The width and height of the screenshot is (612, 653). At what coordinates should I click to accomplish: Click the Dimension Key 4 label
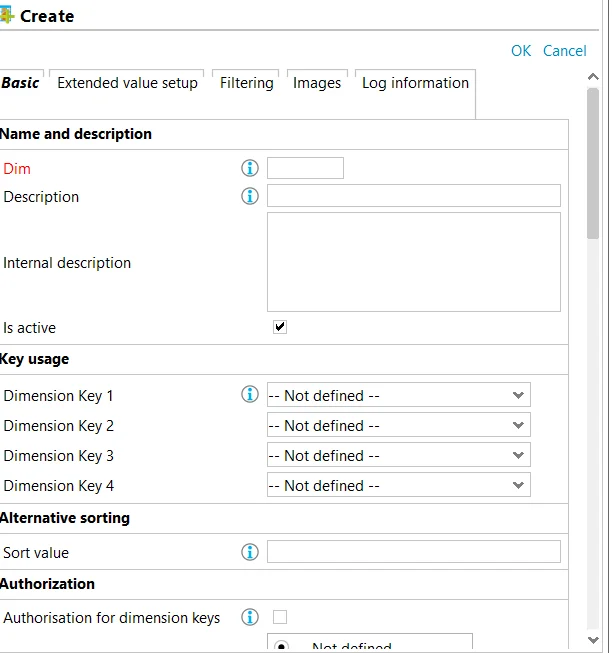point(59,486)
